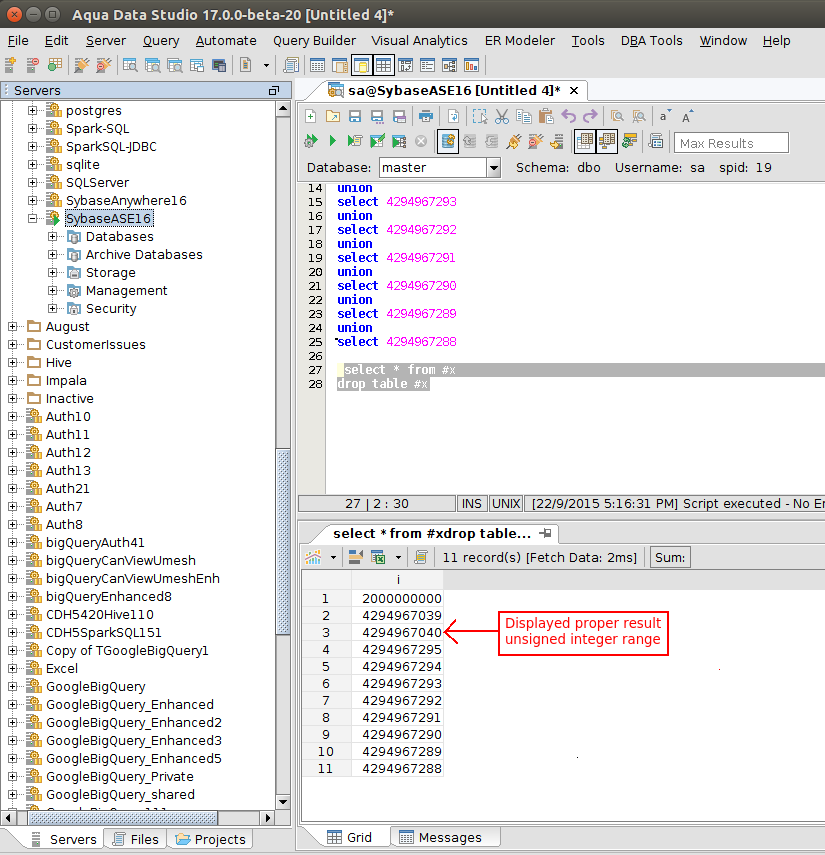The image size is (825, 855).
Task: Click in the Max Results field
Action: coord(731,143)
